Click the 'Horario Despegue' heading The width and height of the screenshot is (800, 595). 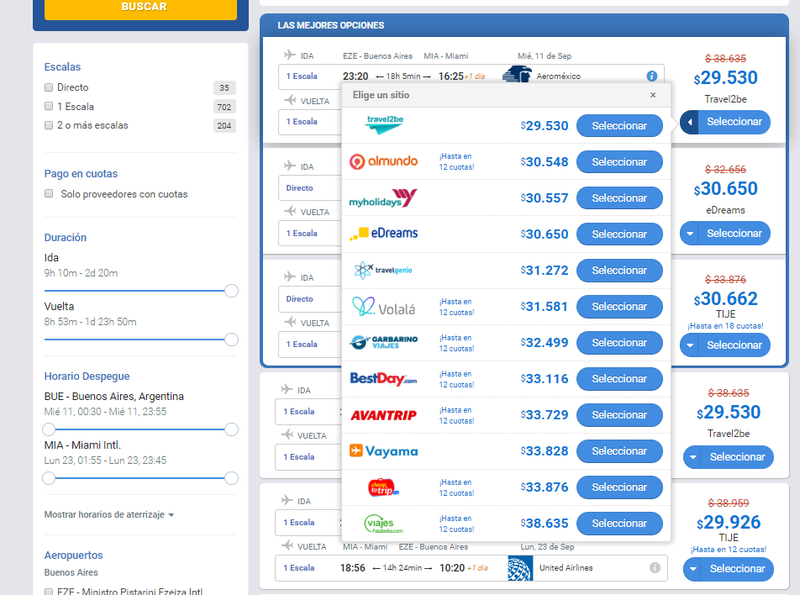tap(87, 376)
